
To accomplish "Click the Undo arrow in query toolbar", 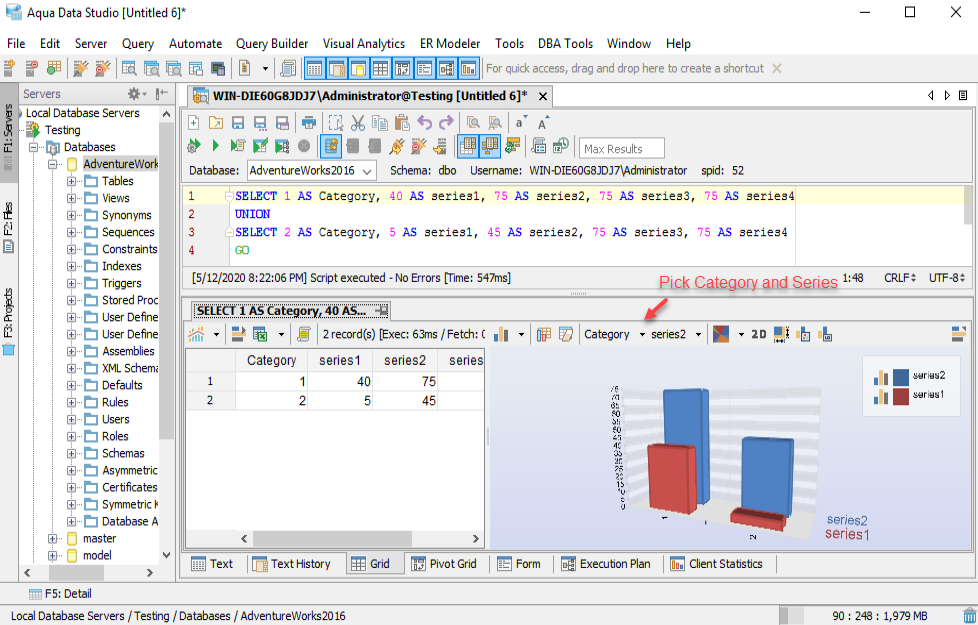I will 425,123.
